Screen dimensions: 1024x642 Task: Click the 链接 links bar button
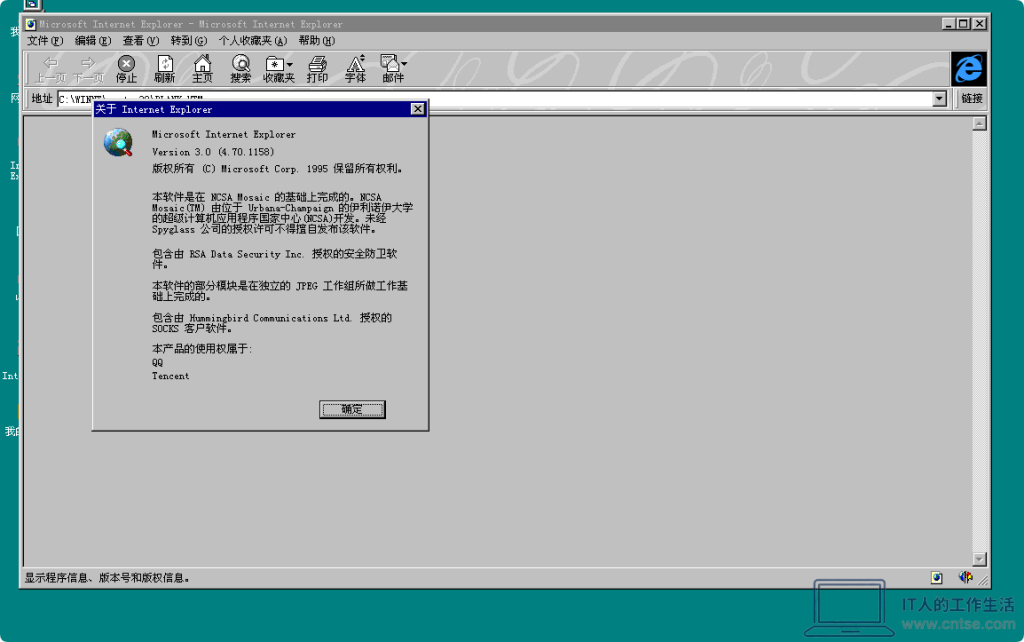(x=972, y=99)
